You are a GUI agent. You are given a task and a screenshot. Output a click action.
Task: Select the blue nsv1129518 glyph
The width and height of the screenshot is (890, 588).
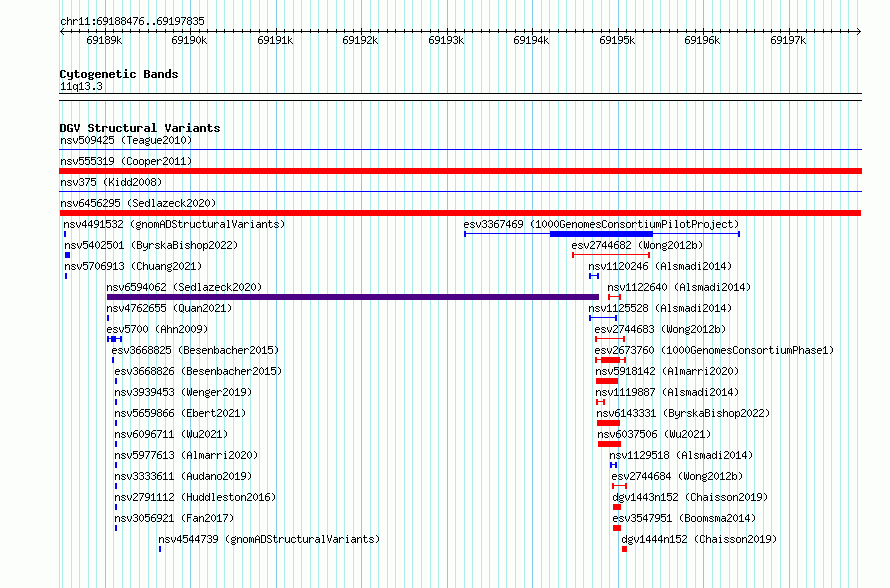tap(614, 465)
